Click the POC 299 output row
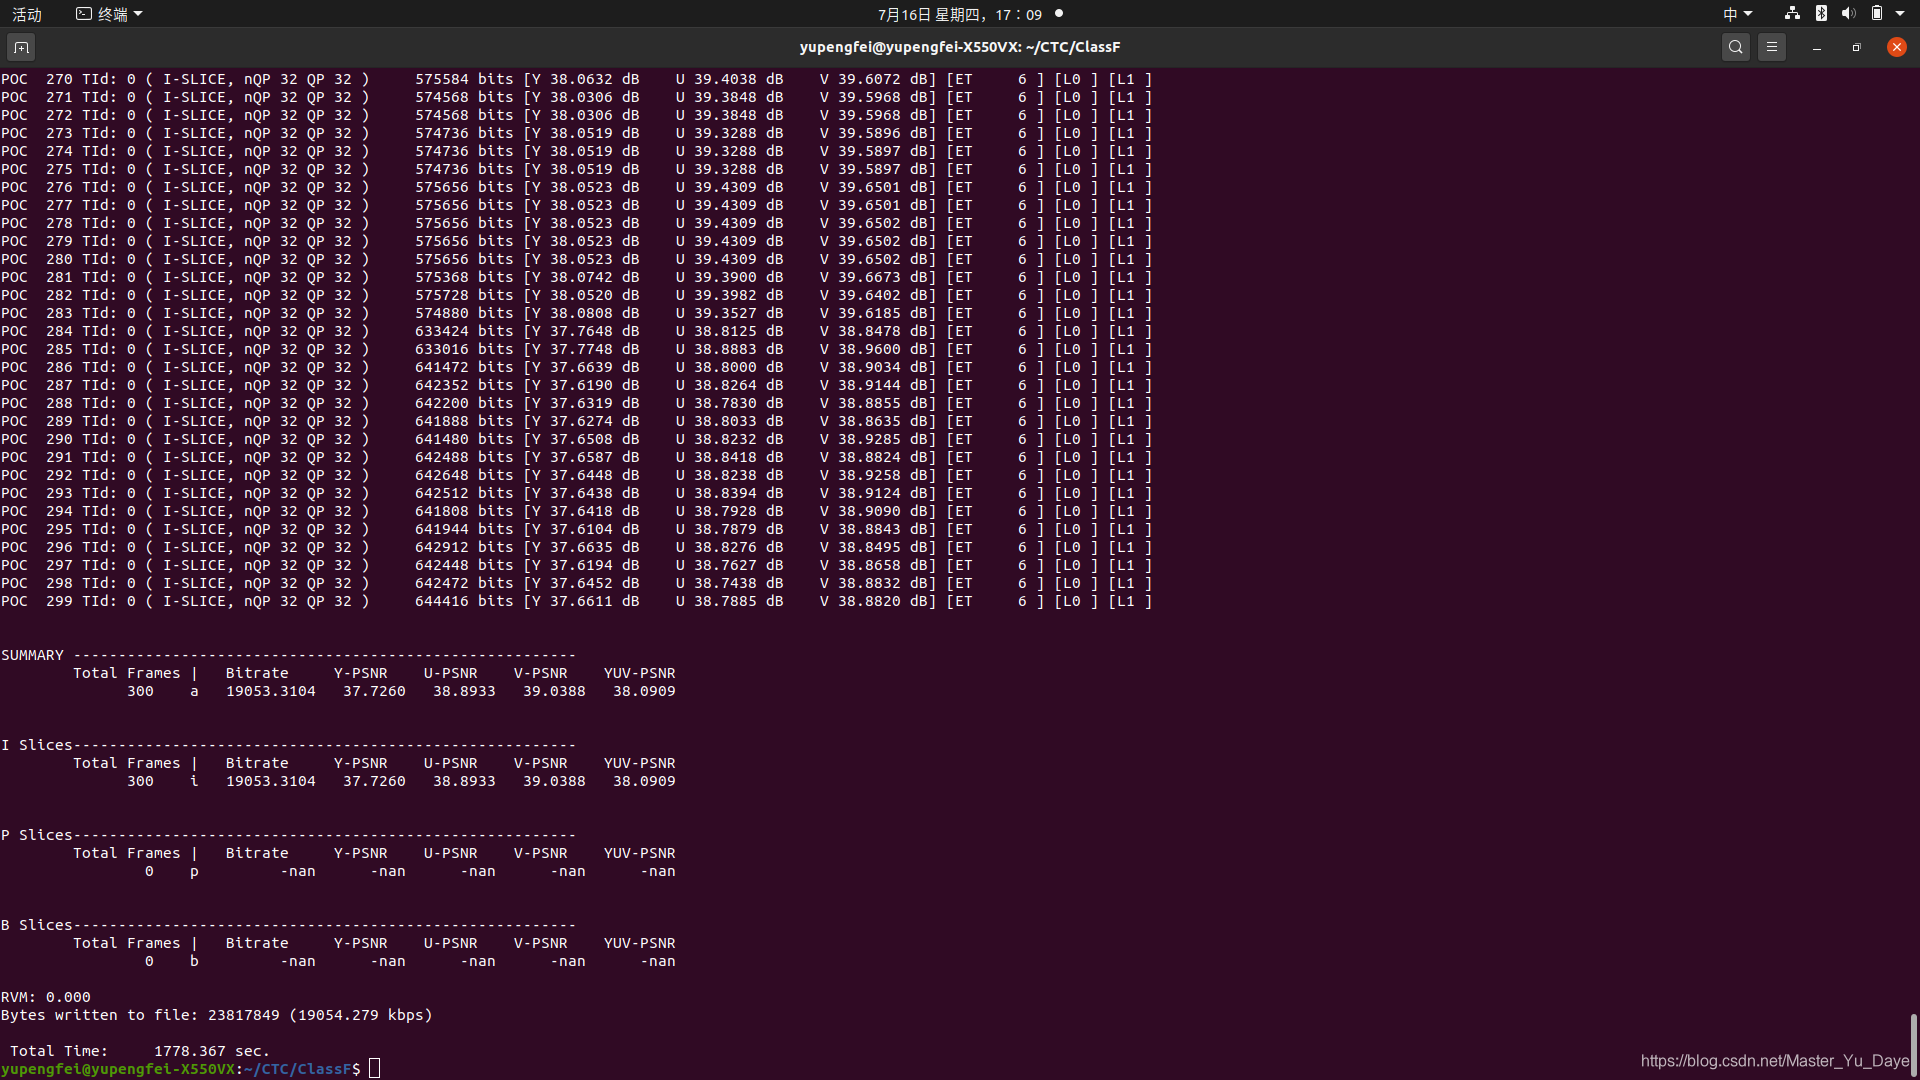Screen dimensions: 1920x1080 (x=576, y=601)
